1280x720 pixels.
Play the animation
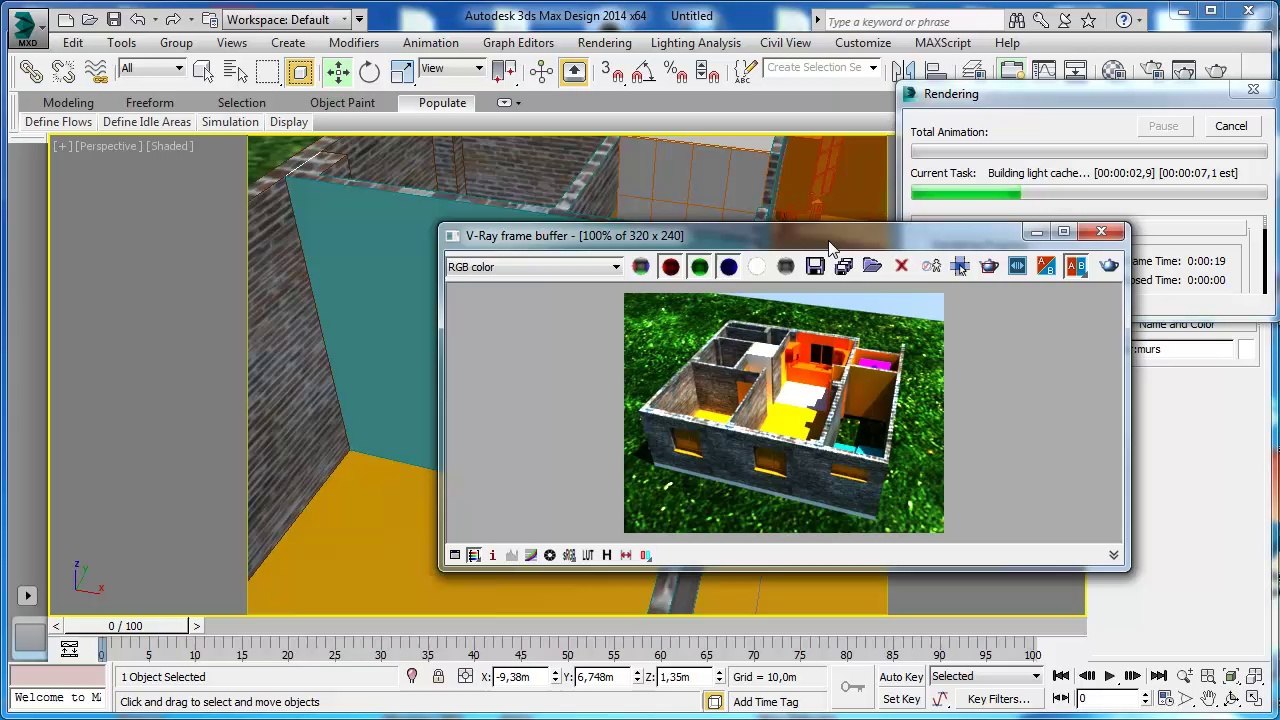pos(1109,677)
